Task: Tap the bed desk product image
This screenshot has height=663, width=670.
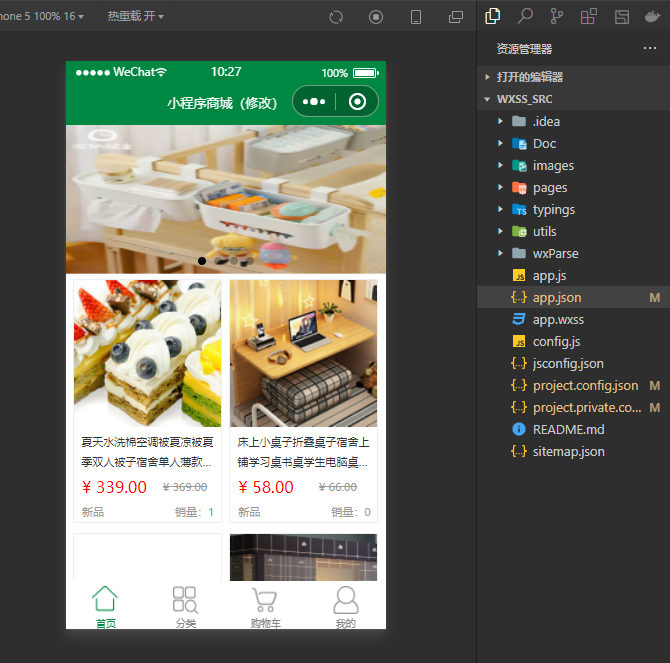Action: (x=303, y=353)
